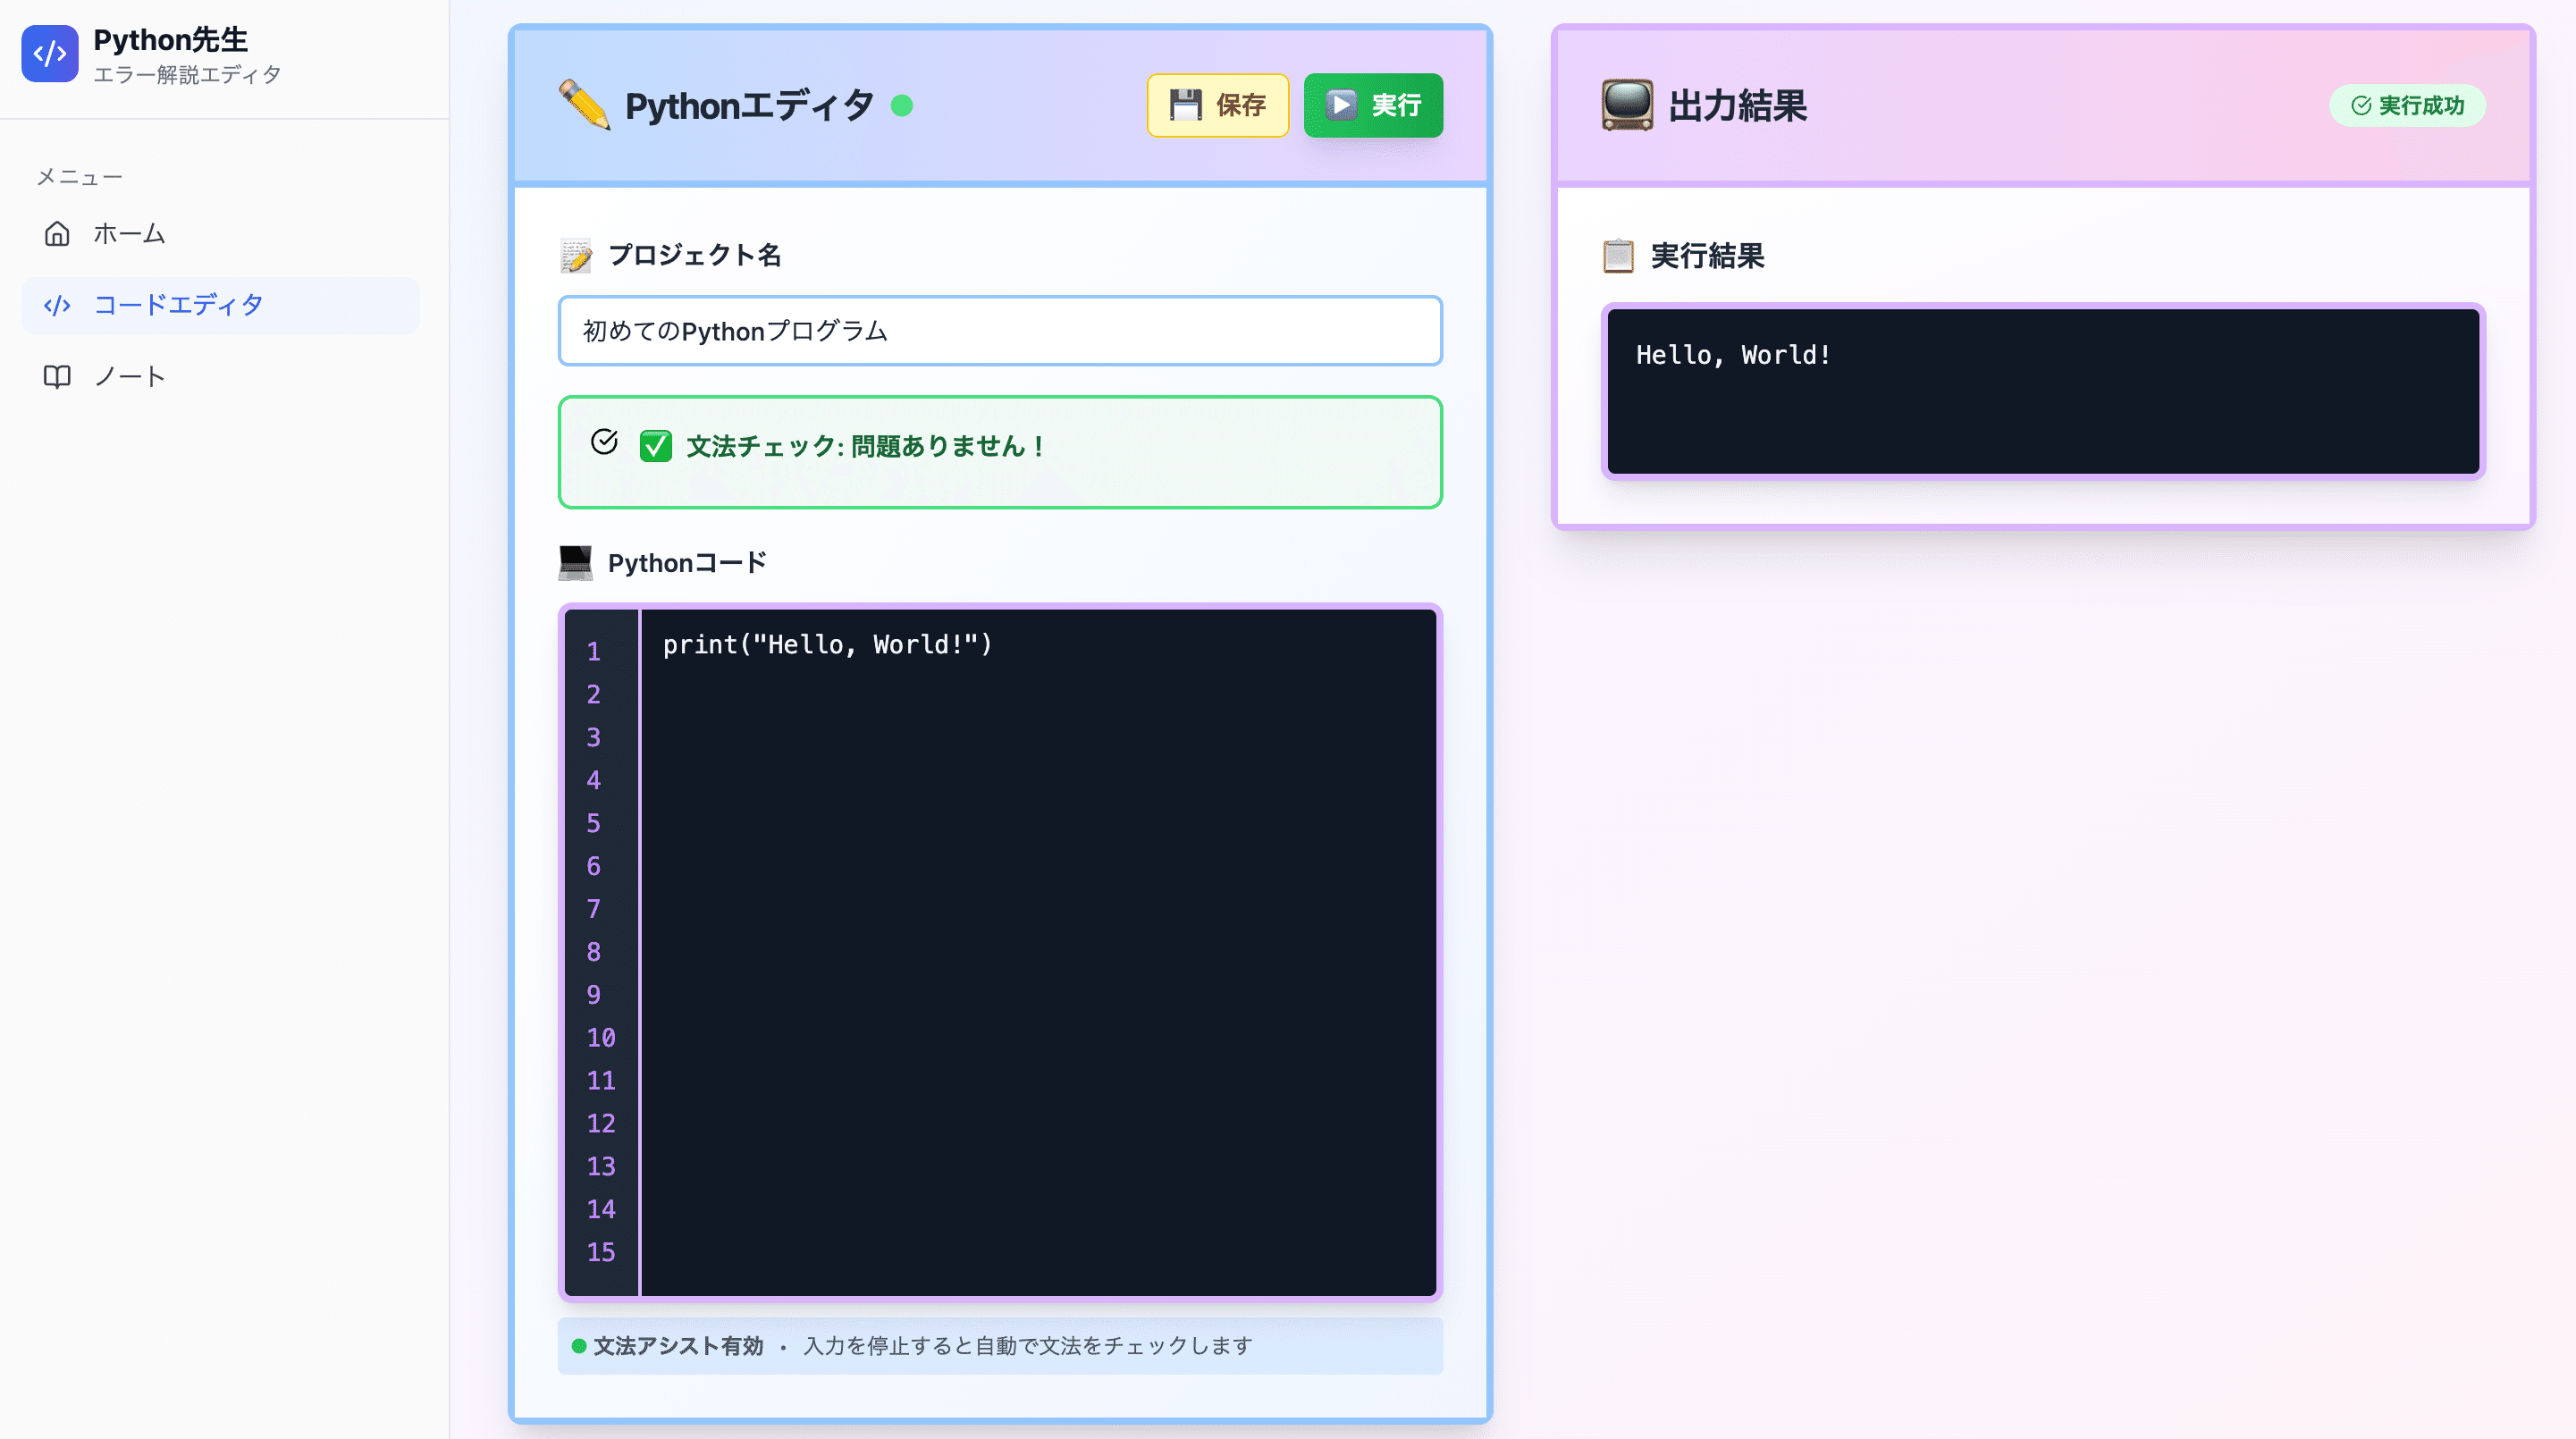Click the memo icon beside プロジェクト名
2576x1439 pixels.
coord(575,256)
